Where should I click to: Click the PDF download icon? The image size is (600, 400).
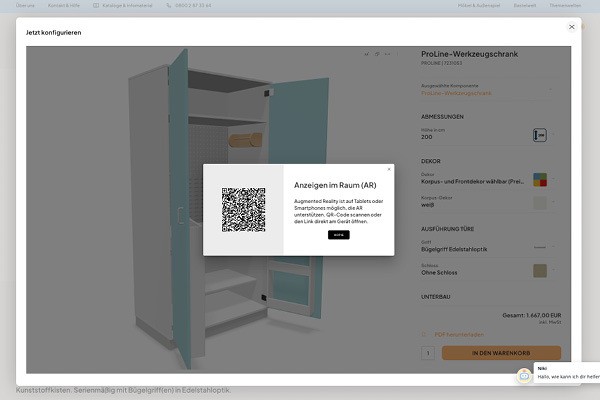[x=424, y=335]
